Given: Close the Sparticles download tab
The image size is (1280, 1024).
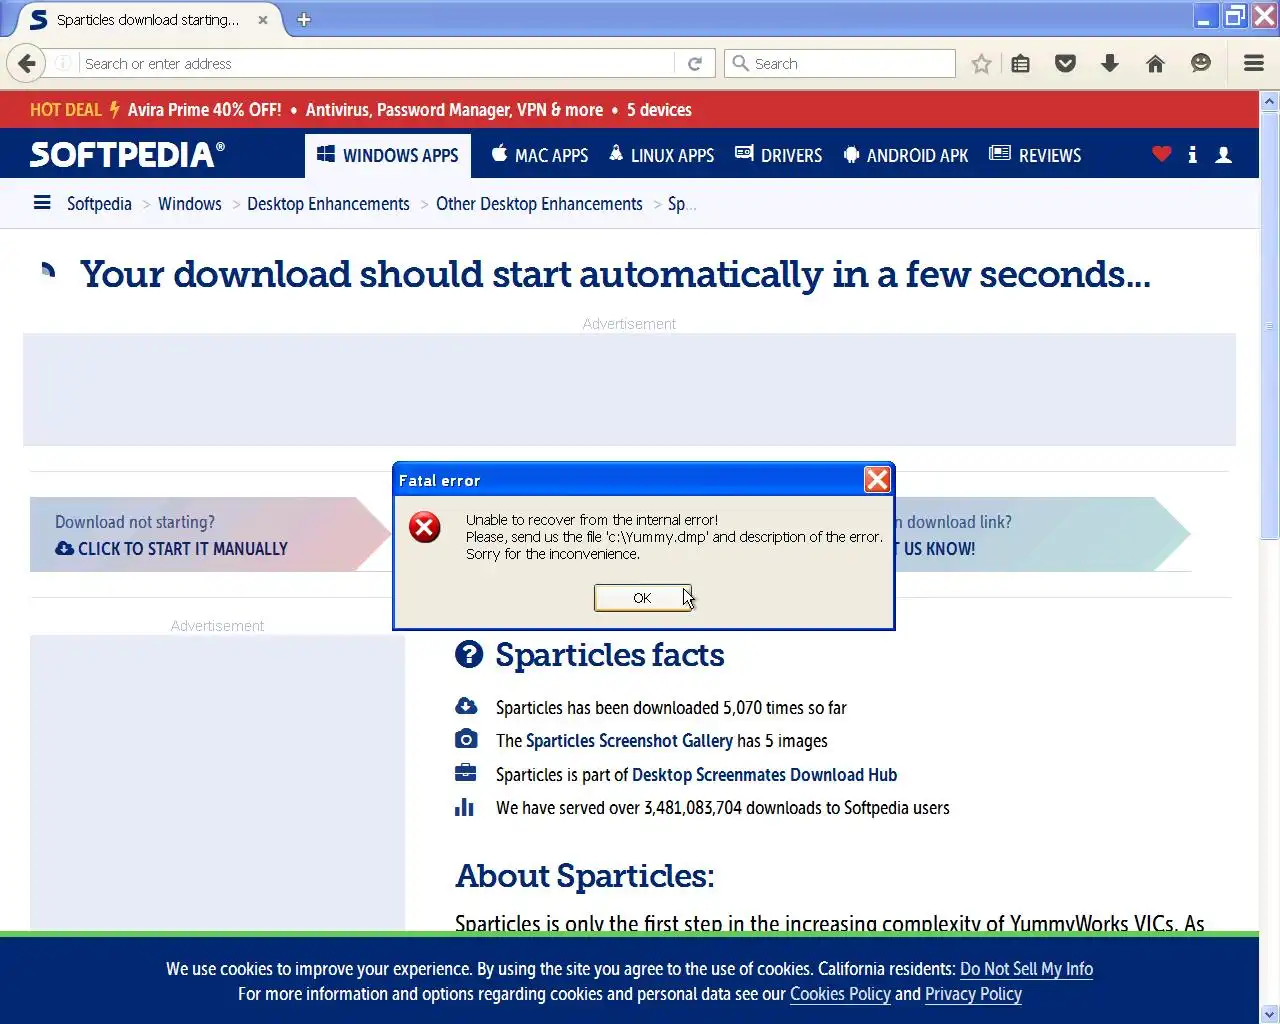Looking at the screenshot, I should point(263,19).
